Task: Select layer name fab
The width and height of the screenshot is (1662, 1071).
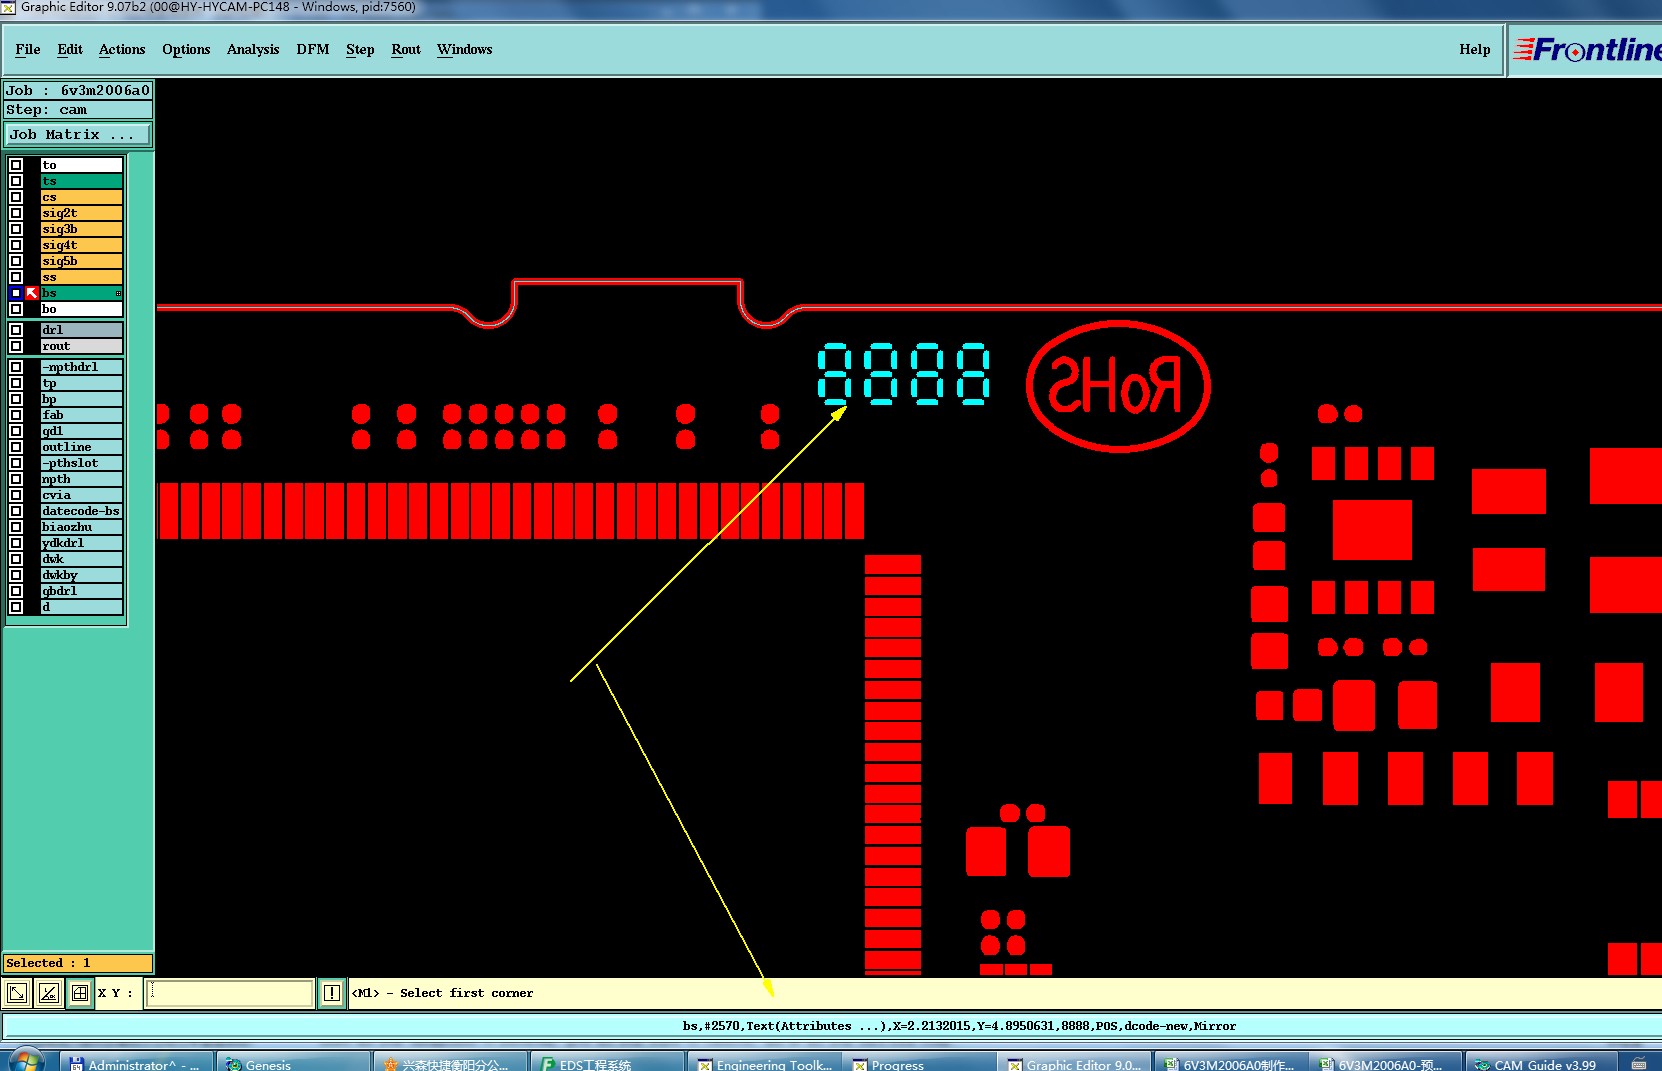Action: pos(81,415)
